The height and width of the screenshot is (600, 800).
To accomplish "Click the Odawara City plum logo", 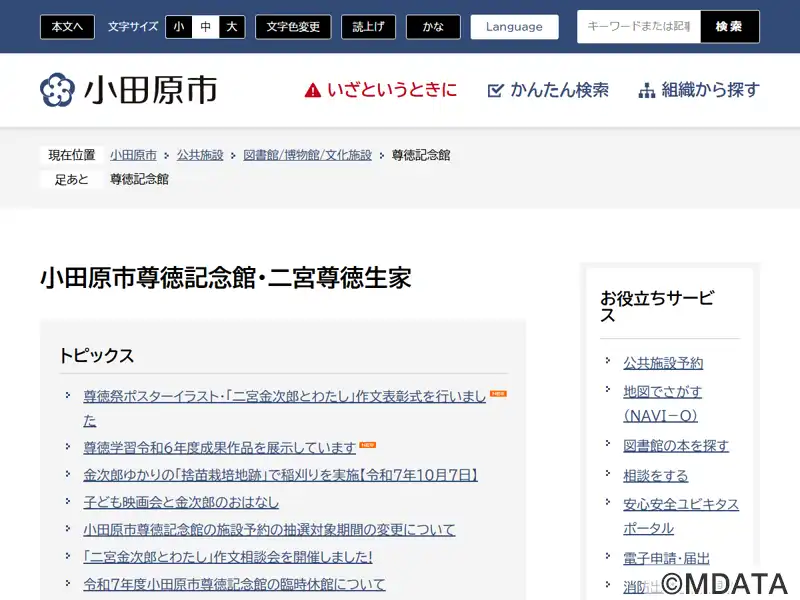I will coord(57,90).
